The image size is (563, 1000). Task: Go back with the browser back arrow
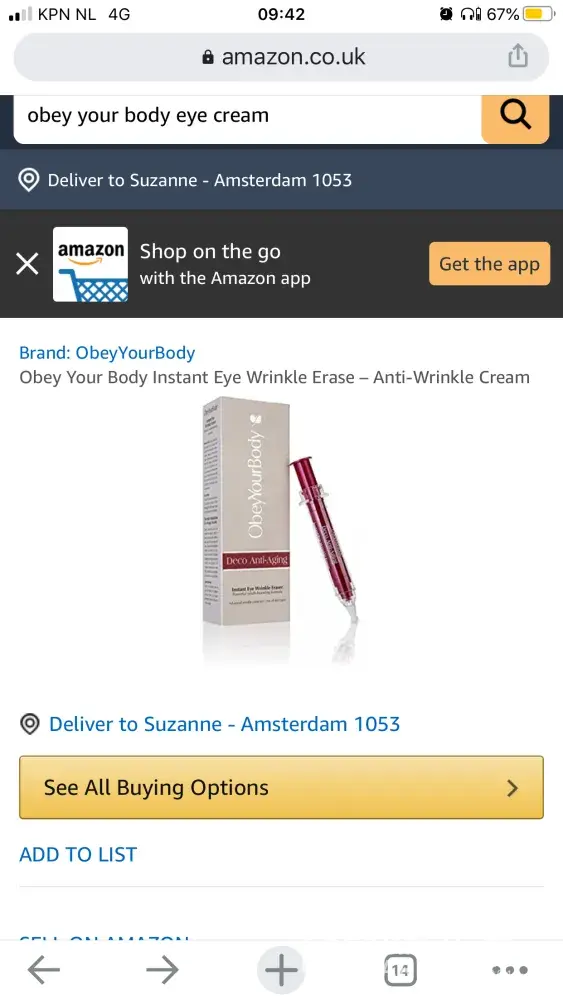43,970
